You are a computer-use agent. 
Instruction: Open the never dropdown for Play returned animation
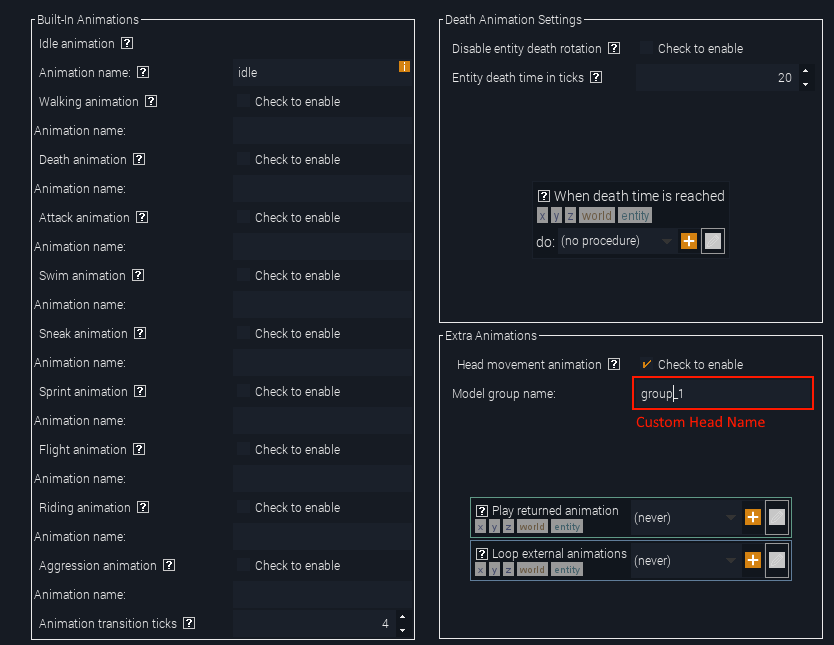685,517
